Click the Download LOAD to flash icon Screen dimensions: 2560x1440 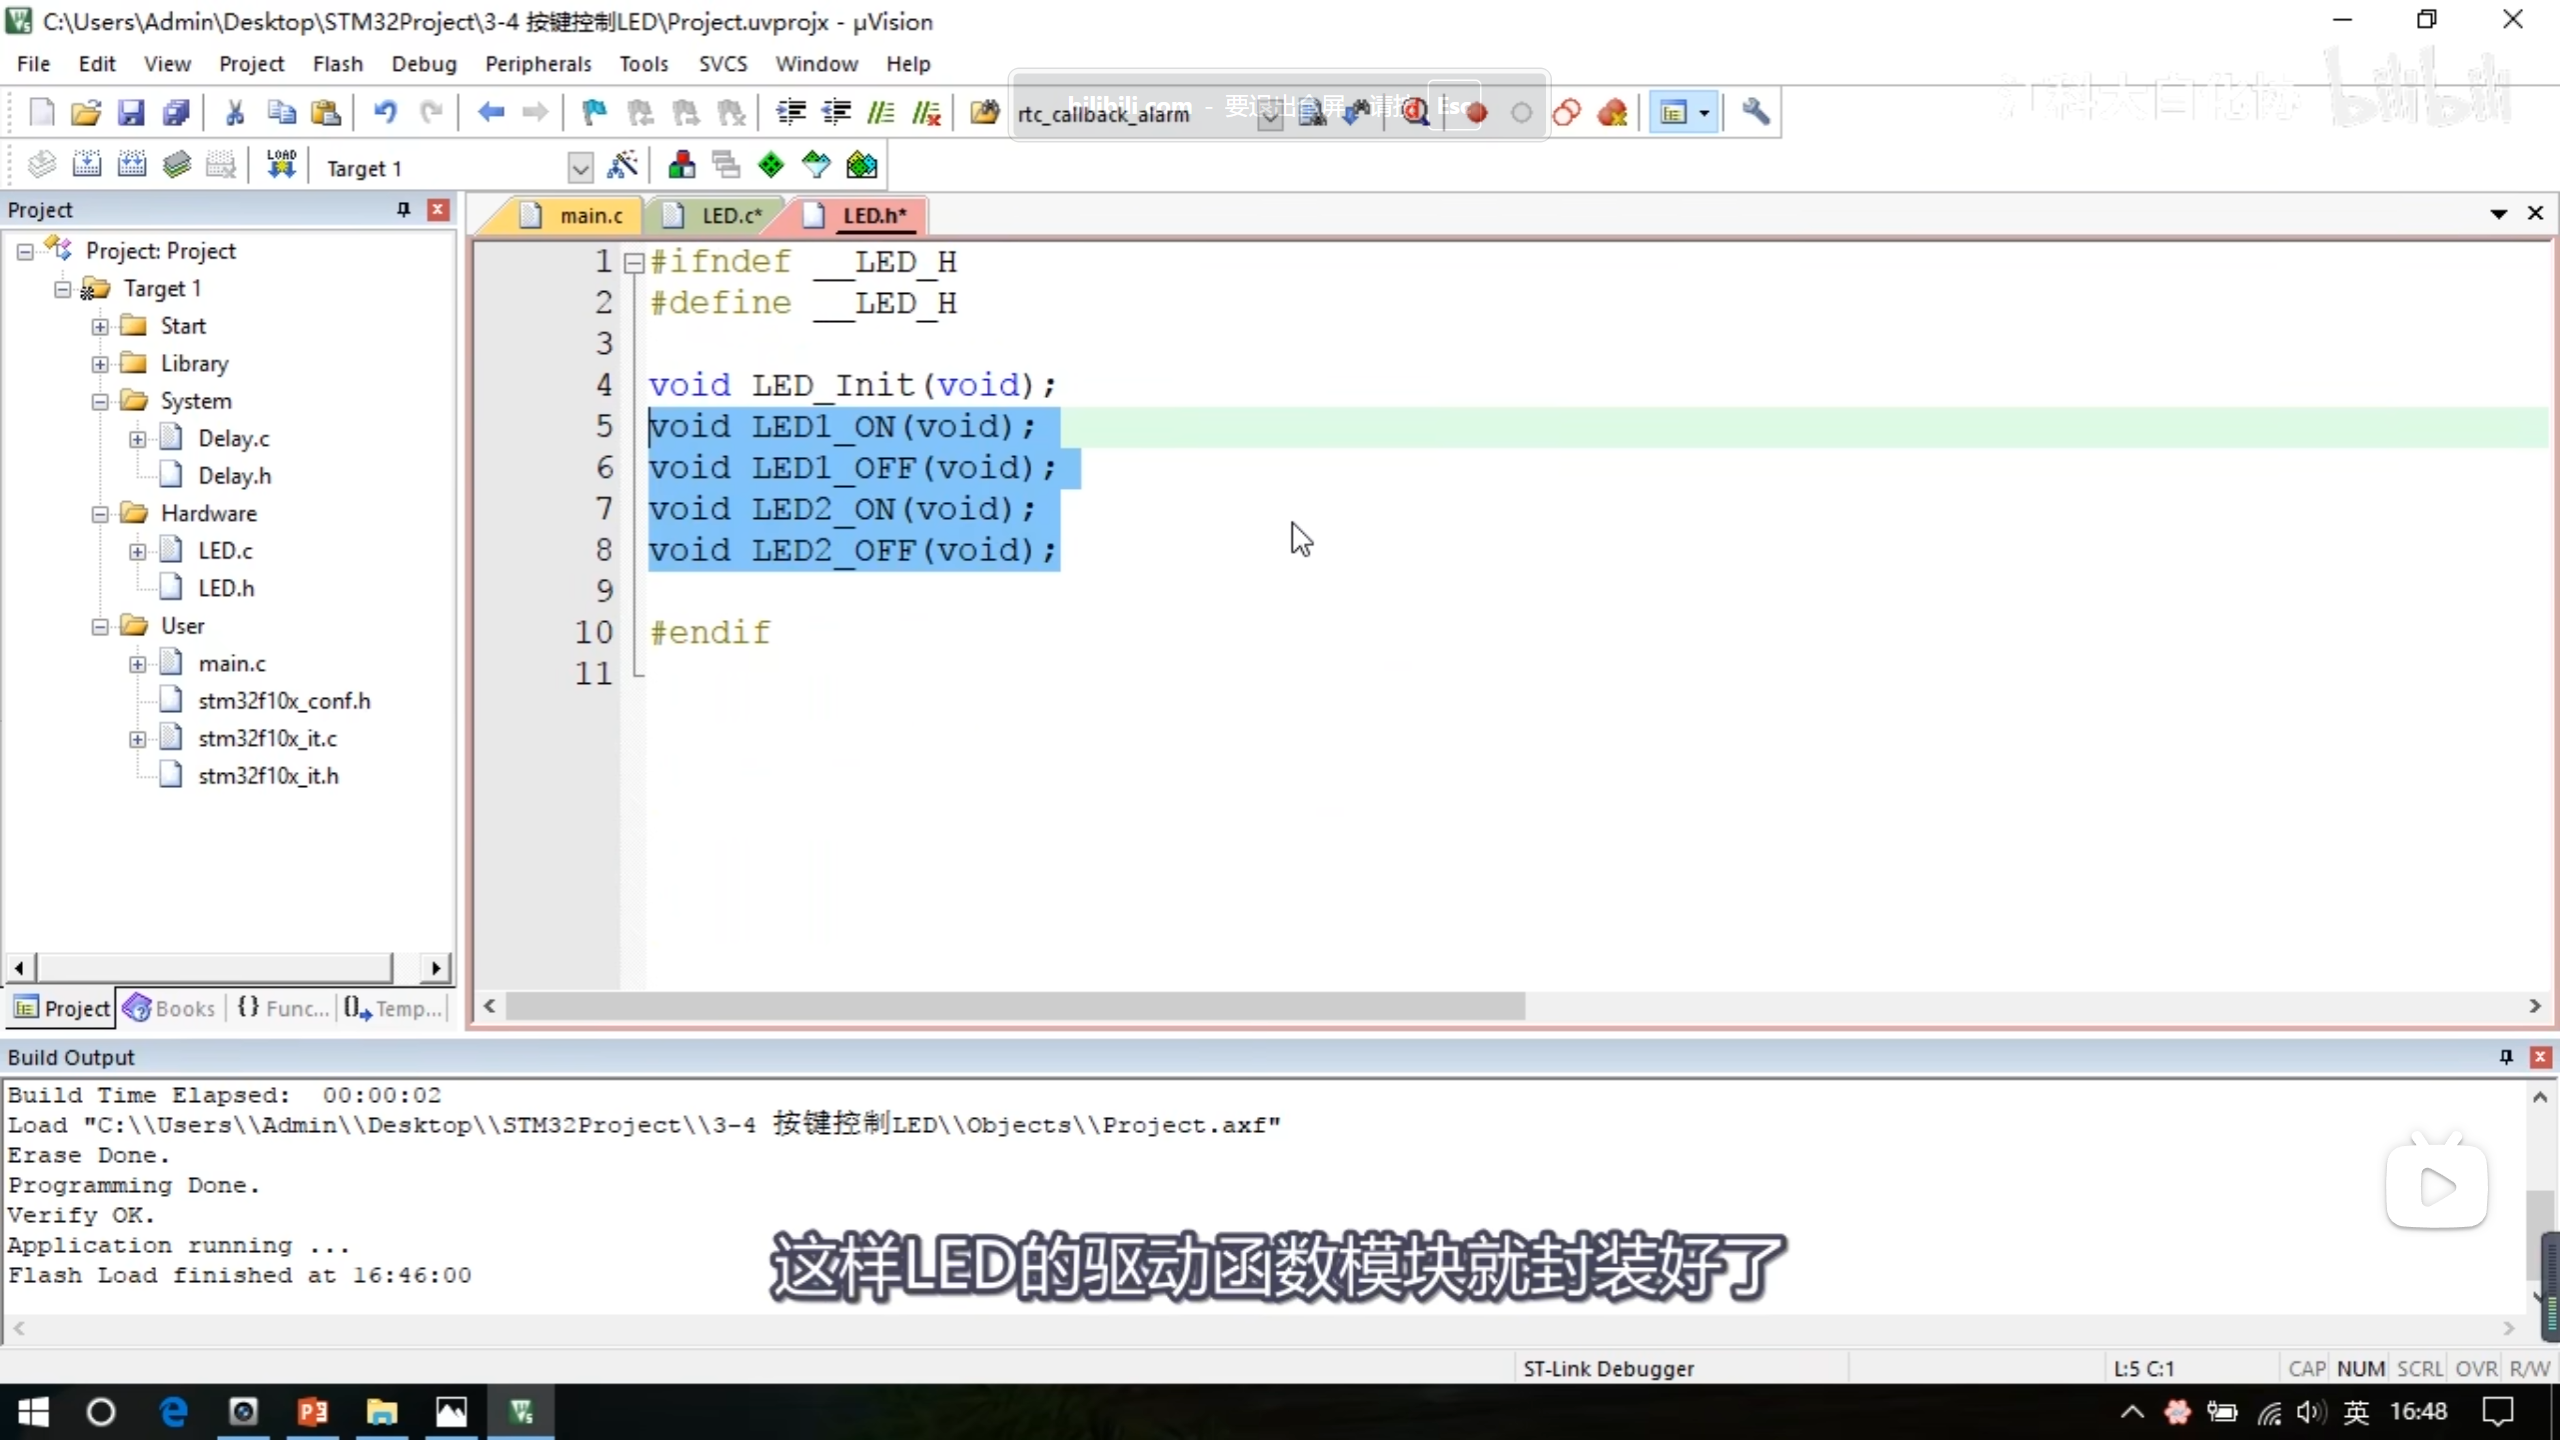pos(281,165)
